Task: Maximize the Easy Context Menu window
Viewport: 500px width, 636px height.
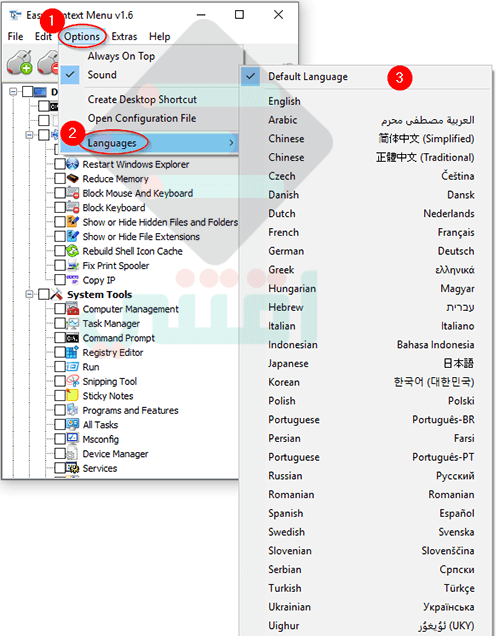Action: (x=239, y=15)
